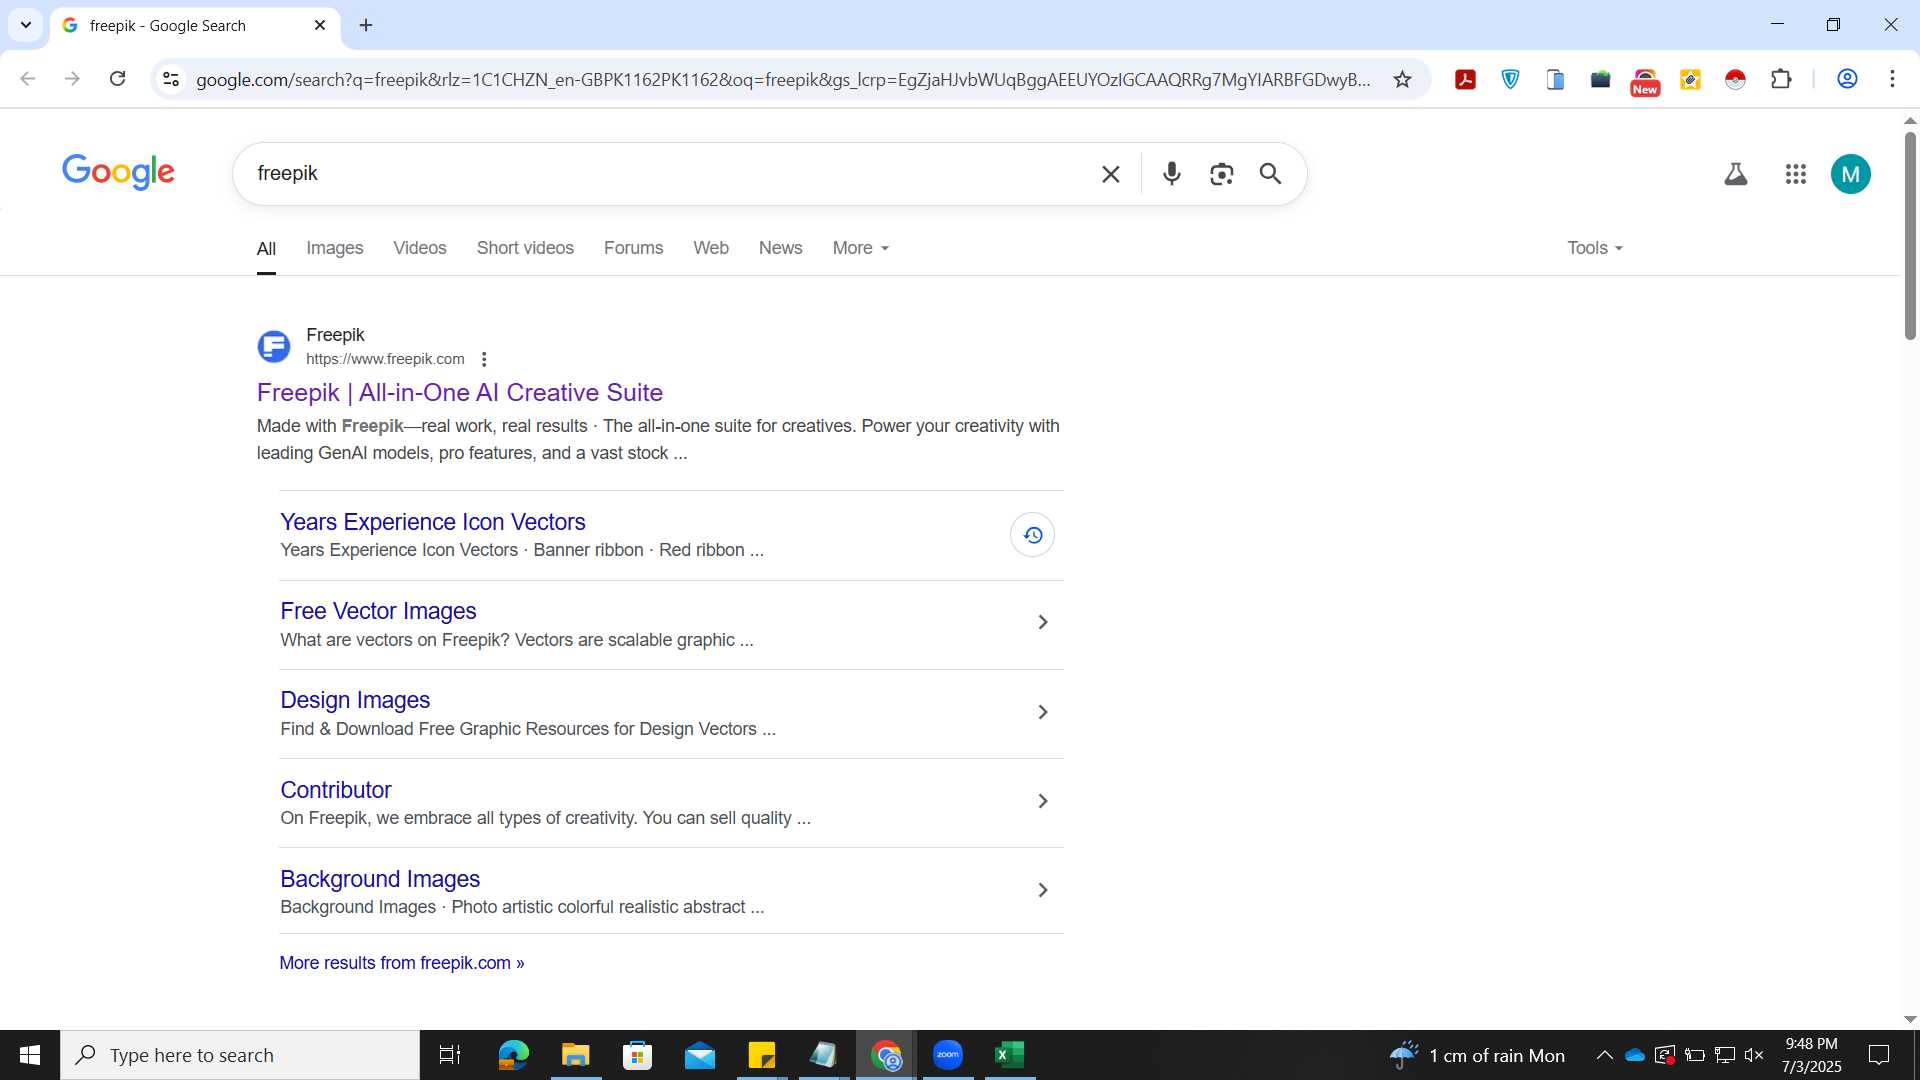Click the history icon on Years Experience row
1920x1080 pixels.
pyautogui.click(x=1032, y=535)
